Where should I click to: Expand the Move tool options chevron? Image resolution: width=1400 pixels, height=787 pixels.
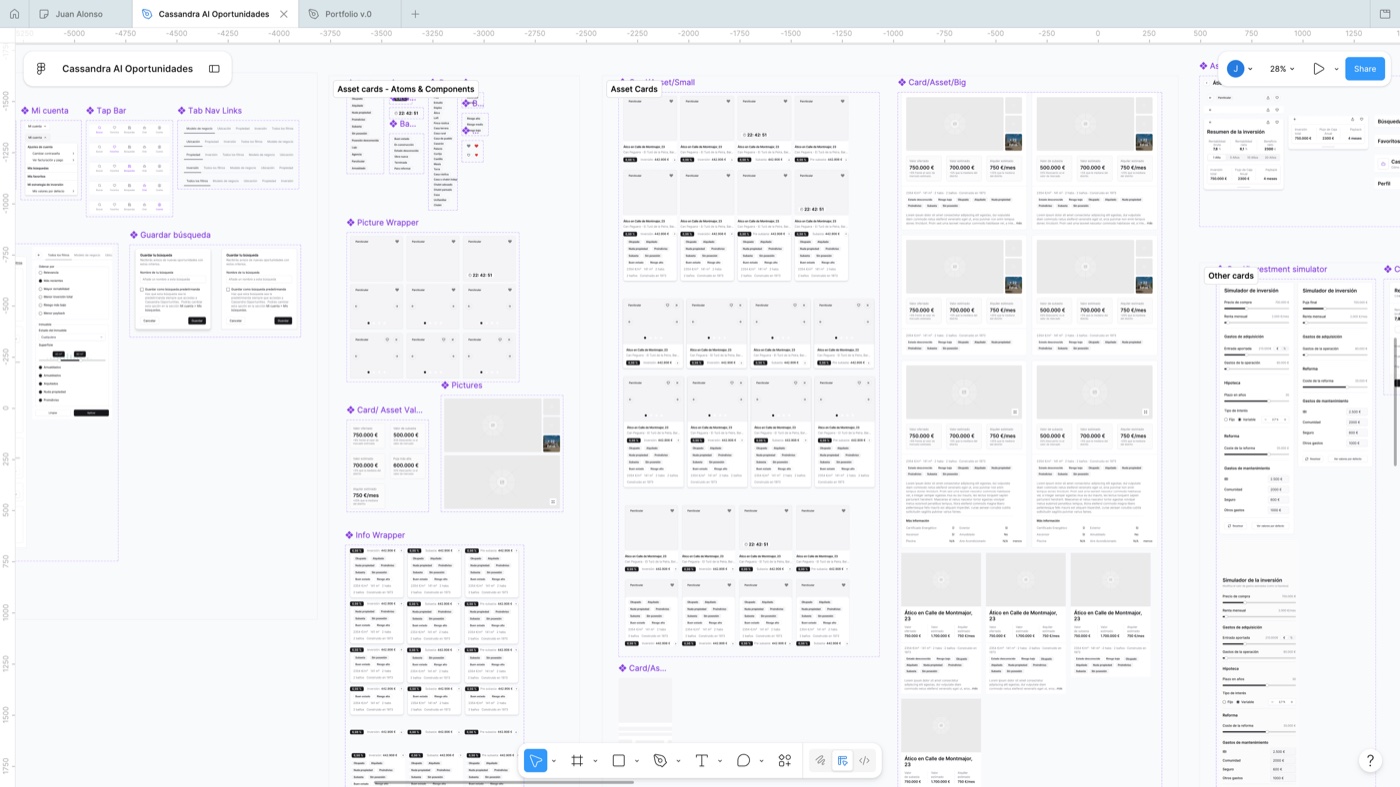tap(554, 762)
